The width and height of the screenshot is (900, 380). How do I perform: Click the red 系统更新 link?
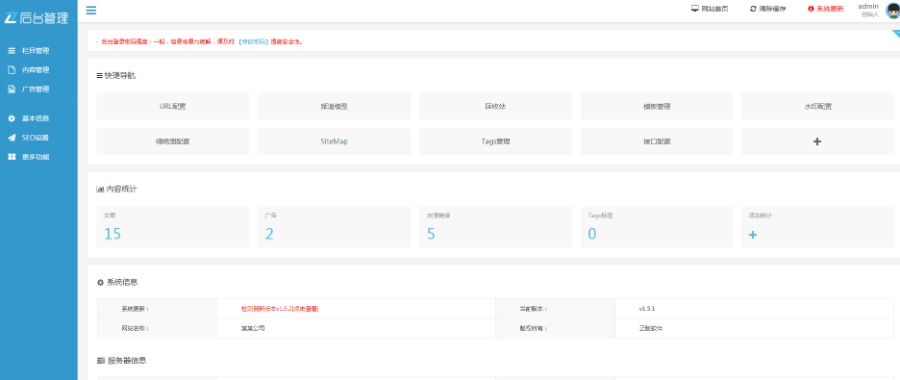click(x=825, y=9)
